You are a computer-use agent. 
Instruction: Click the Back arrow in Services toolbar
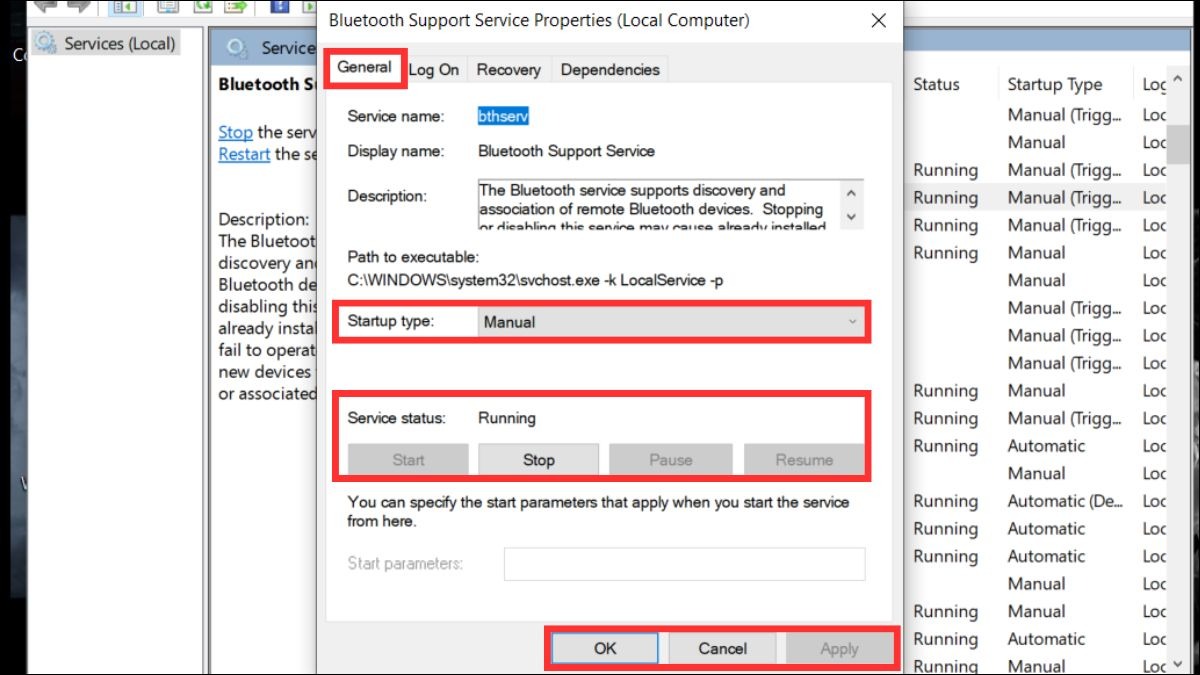coord(45,6)
